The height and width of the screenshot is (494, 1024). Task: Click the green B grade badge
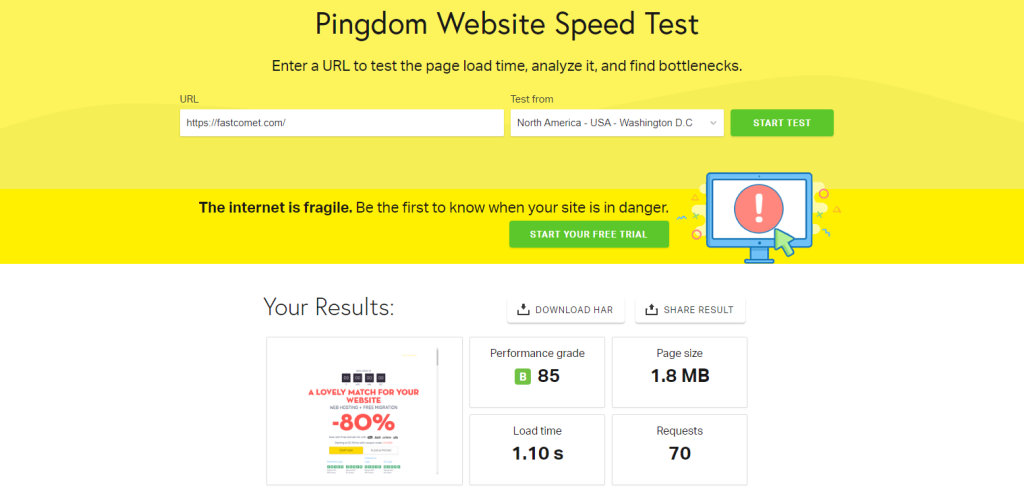click(522, 377)
